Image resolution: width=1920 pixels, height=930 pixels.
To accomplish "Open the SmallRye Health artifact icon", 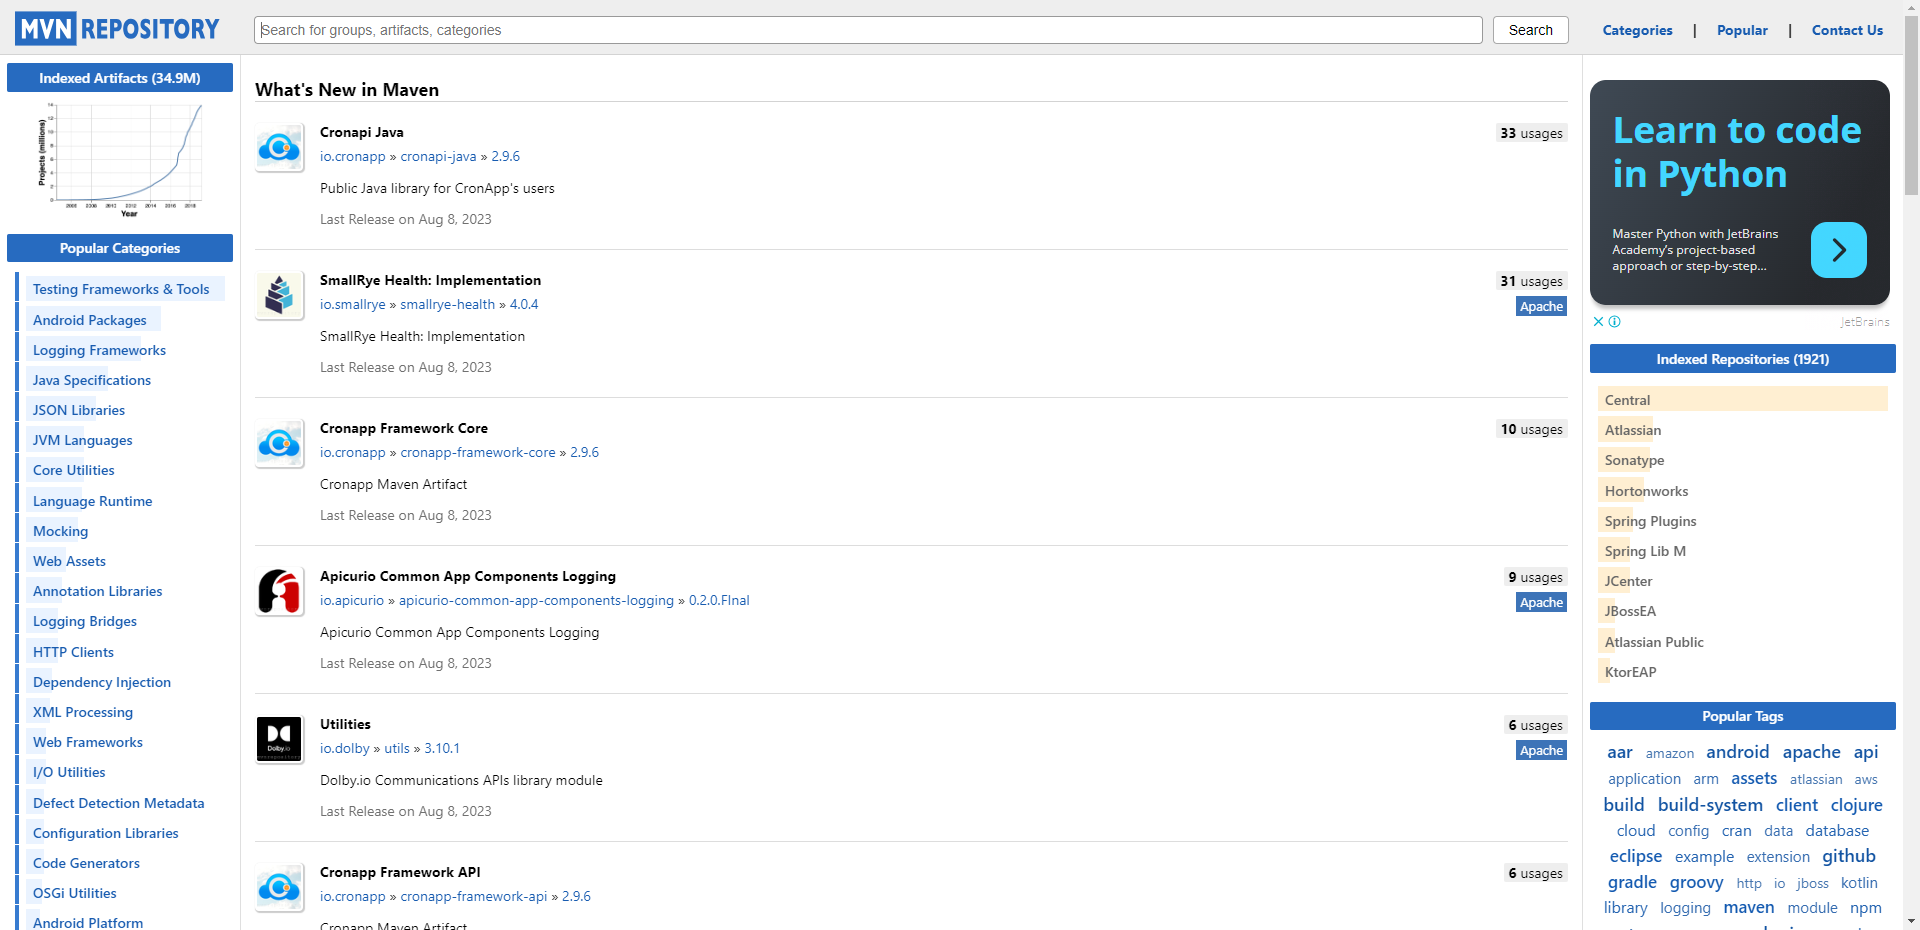I will (x=279, y=295).
